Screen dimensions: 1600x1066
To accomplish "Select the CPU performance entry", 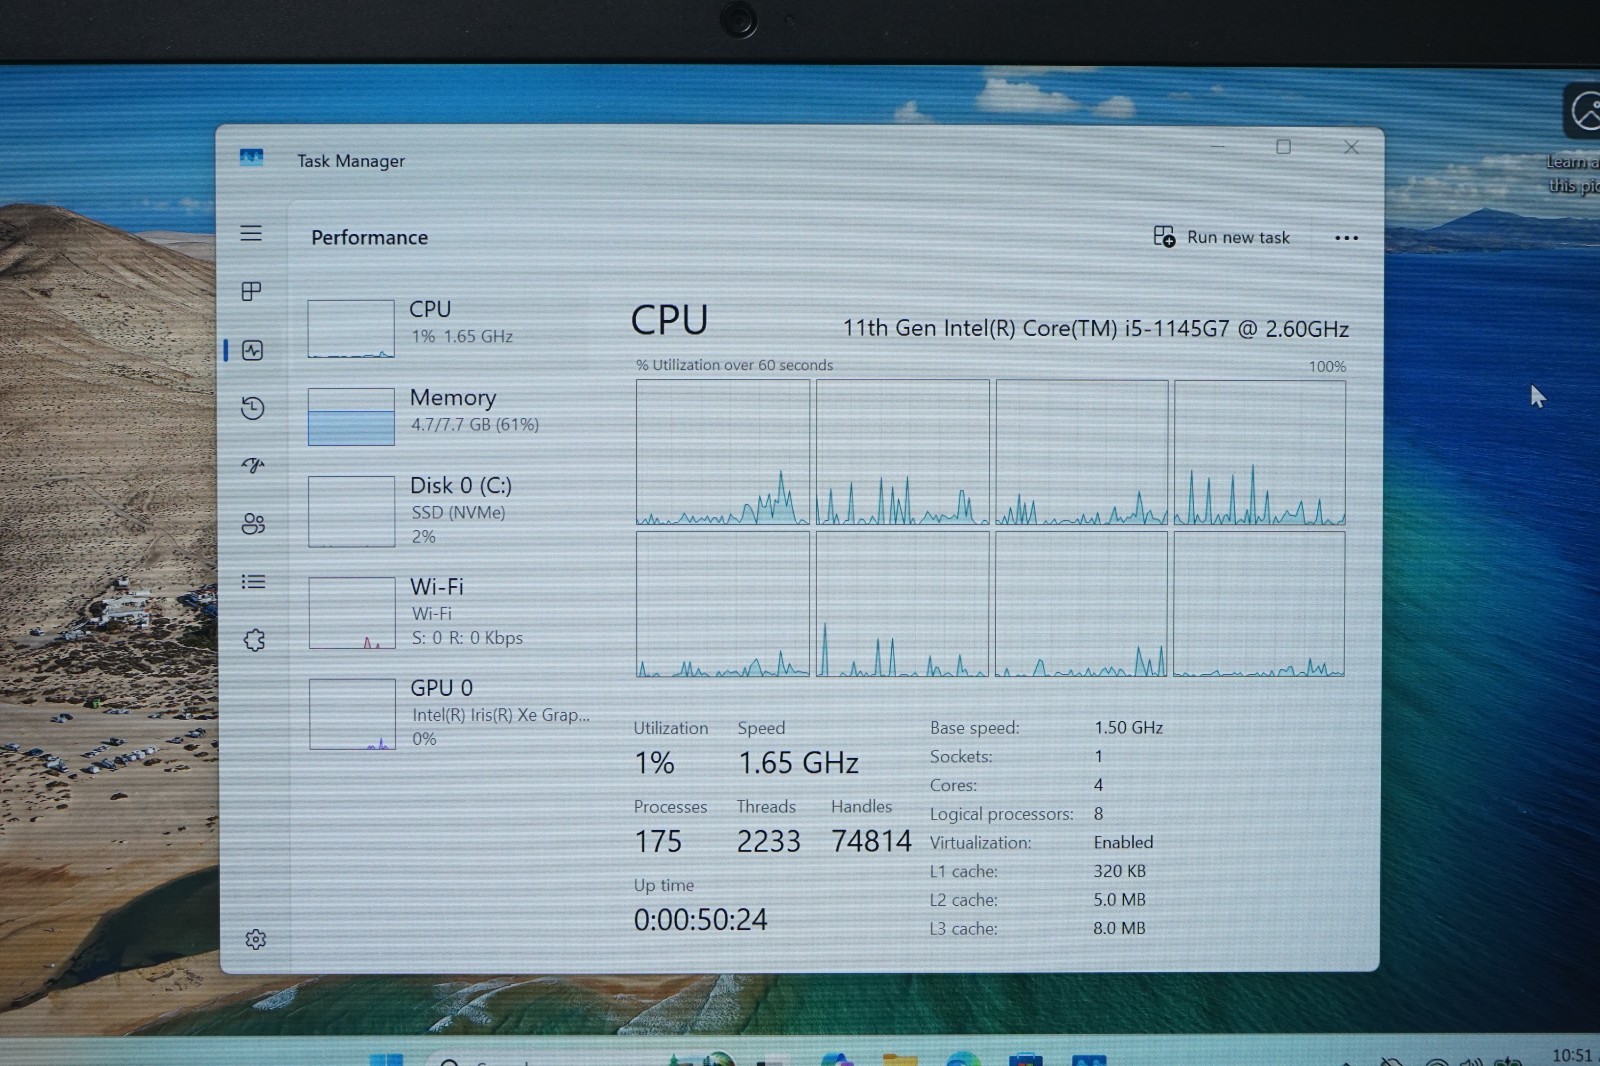I will pos(452,327).
